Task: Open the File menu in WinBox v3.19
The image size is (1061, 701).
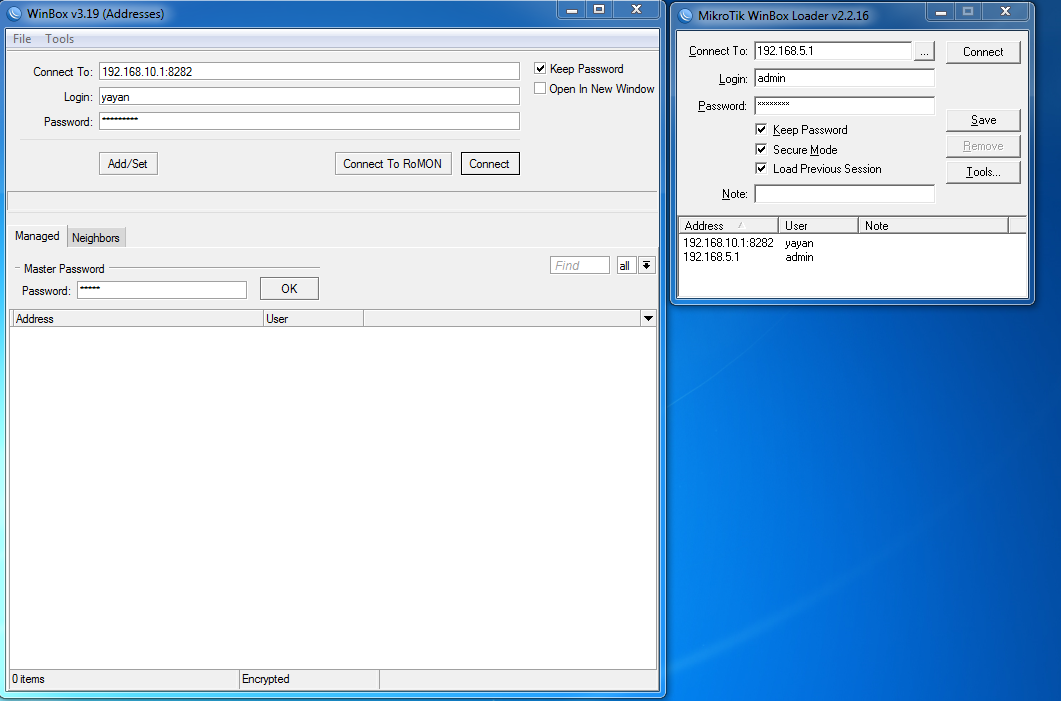Action: pyautogui.click(x=22, y=39)
